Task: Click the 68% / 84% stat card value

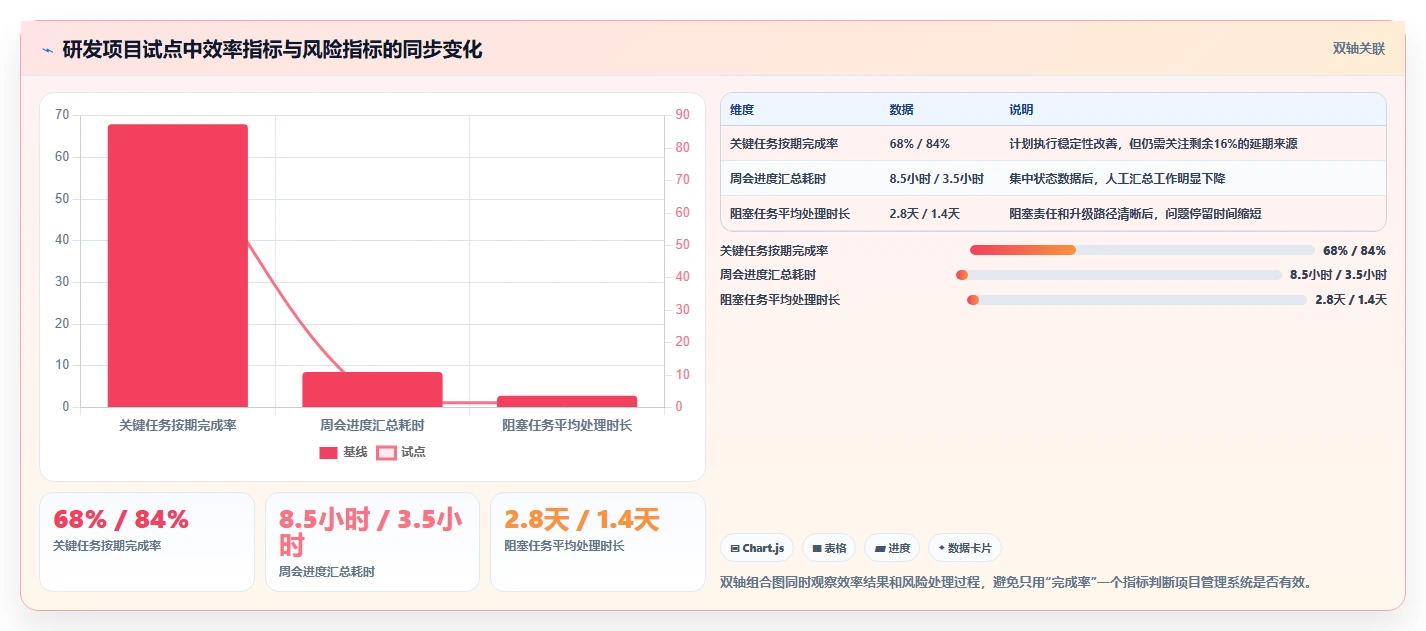Action: coord(121,520)
